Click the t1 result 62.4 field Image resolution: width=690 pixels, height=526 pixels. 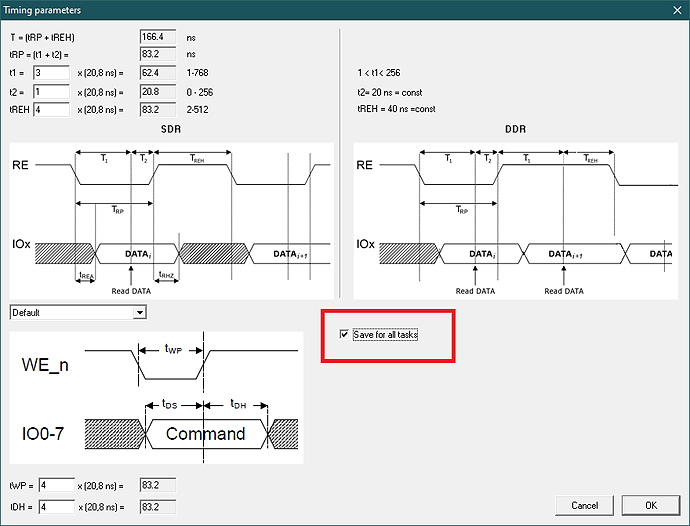click(158, 73)
